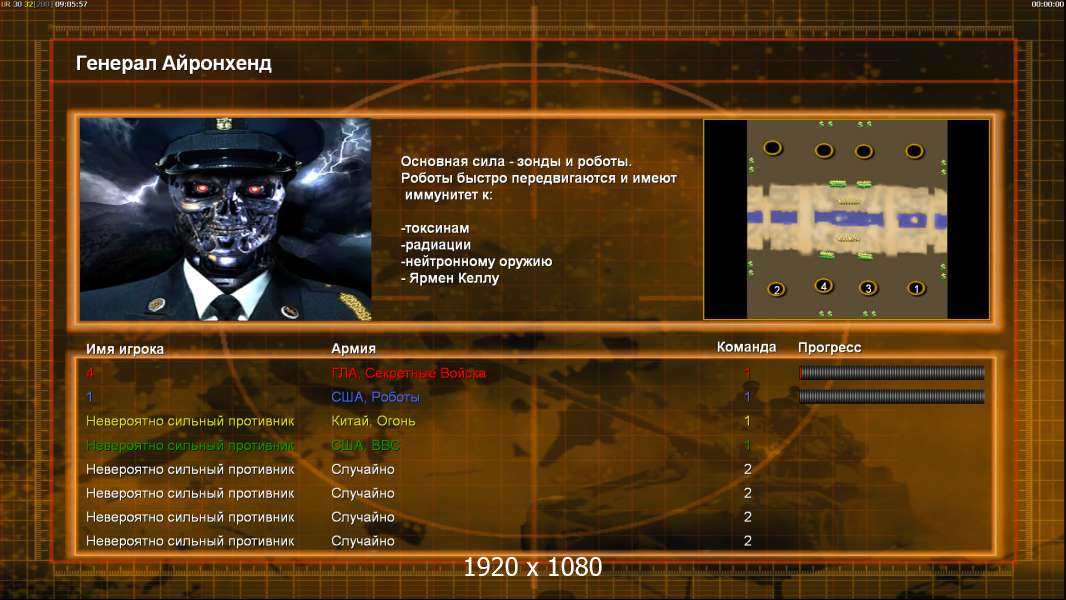Click the opponent name in the 'Китай, Огонь' row
1066x600 pixels.
(x=190, y=421)
